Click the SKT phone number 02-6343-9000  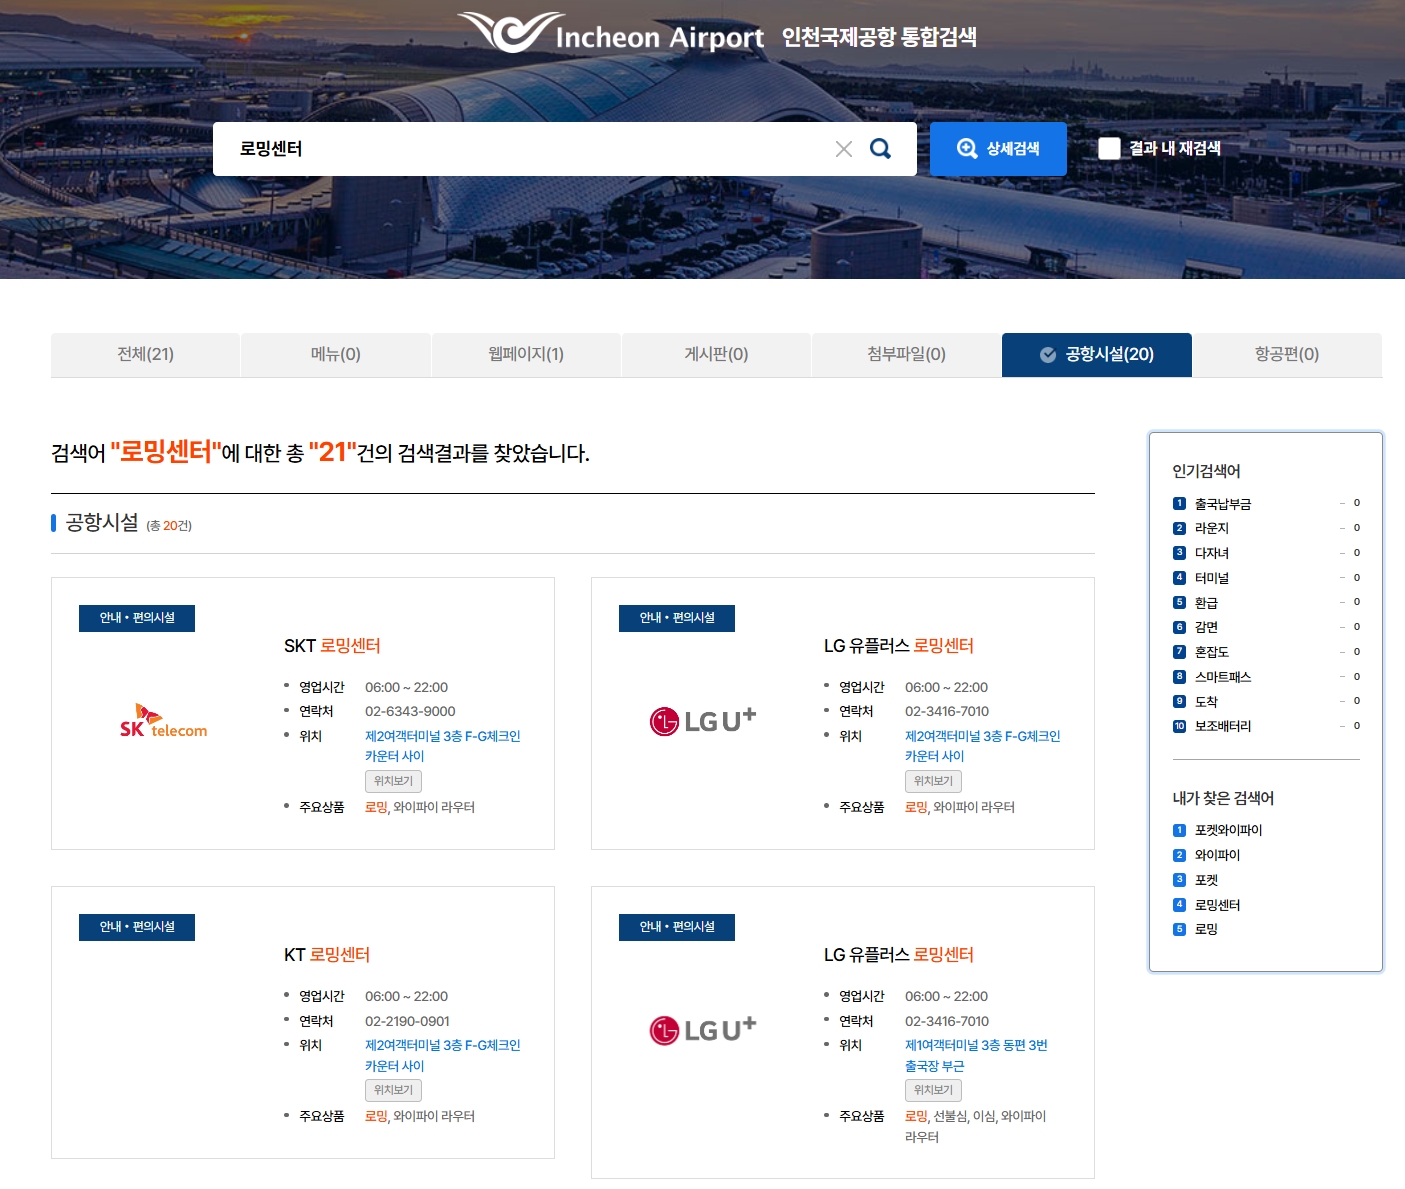coord(410,711)
